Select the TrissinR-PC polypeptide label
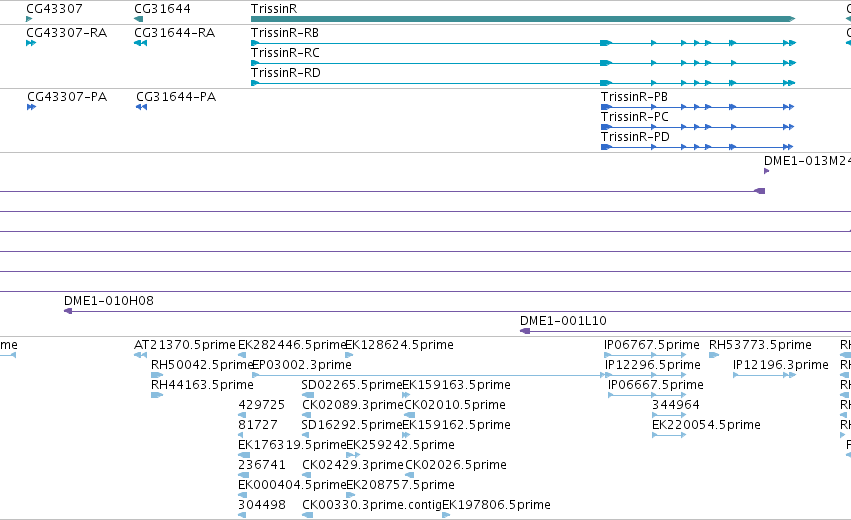Viewport: 851px width, 520px height. pos(635,117)
